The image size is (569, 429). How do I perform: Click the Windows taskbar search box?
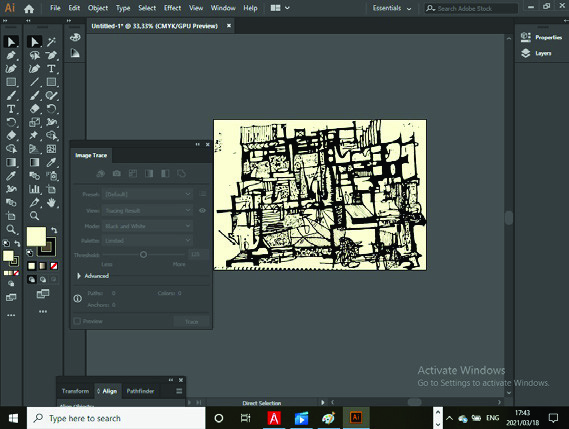pos(116,418)
